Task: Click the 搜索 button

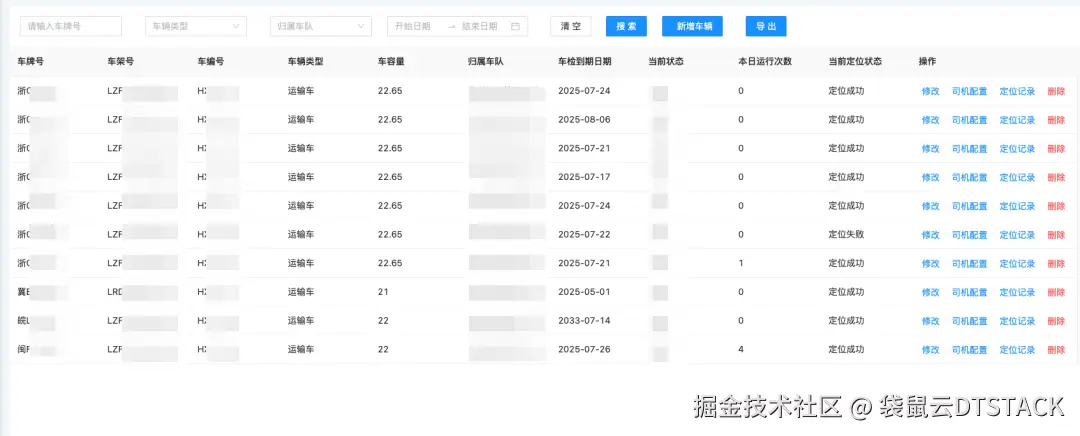Action: tap(626, 26)
